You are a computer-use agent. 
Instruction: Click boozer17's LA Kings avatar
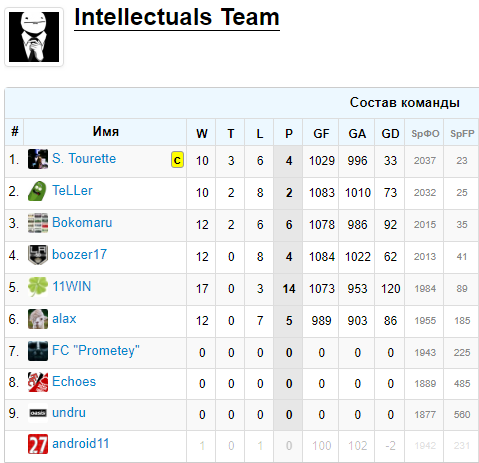(38, 255)
